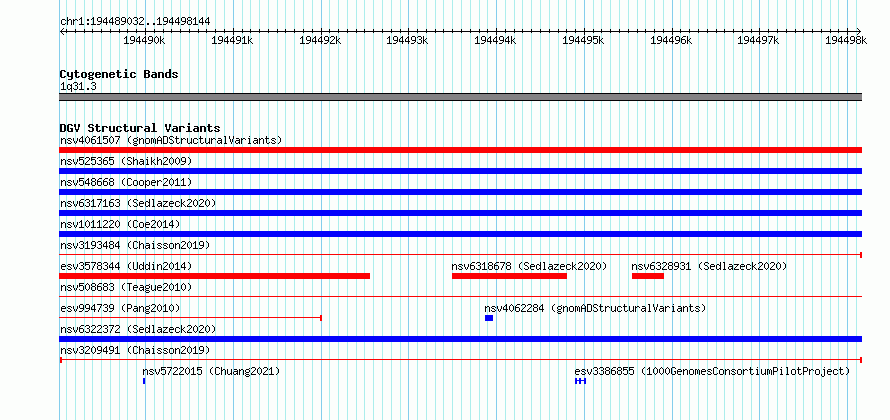This screenshot has height=420, width=890.
Task: Open the nsv525365 (Shaikh2009) label
Action: click(x=126, y=161)
